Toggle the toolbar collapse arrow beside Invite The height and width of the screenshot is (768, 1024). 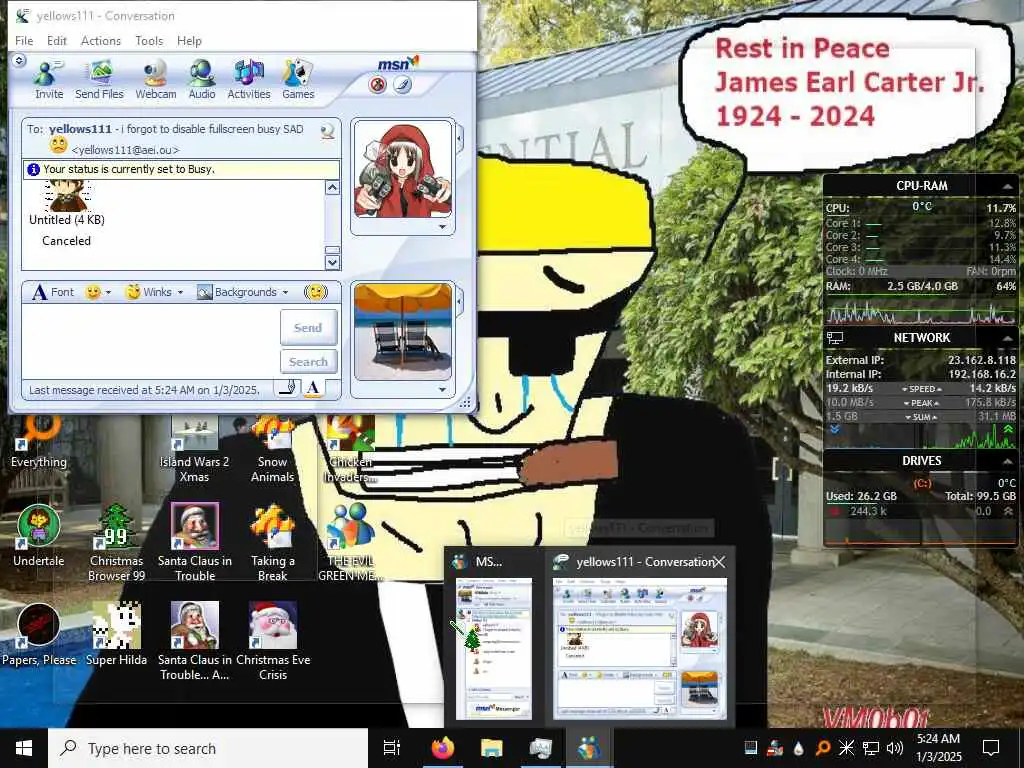point(19,61)
